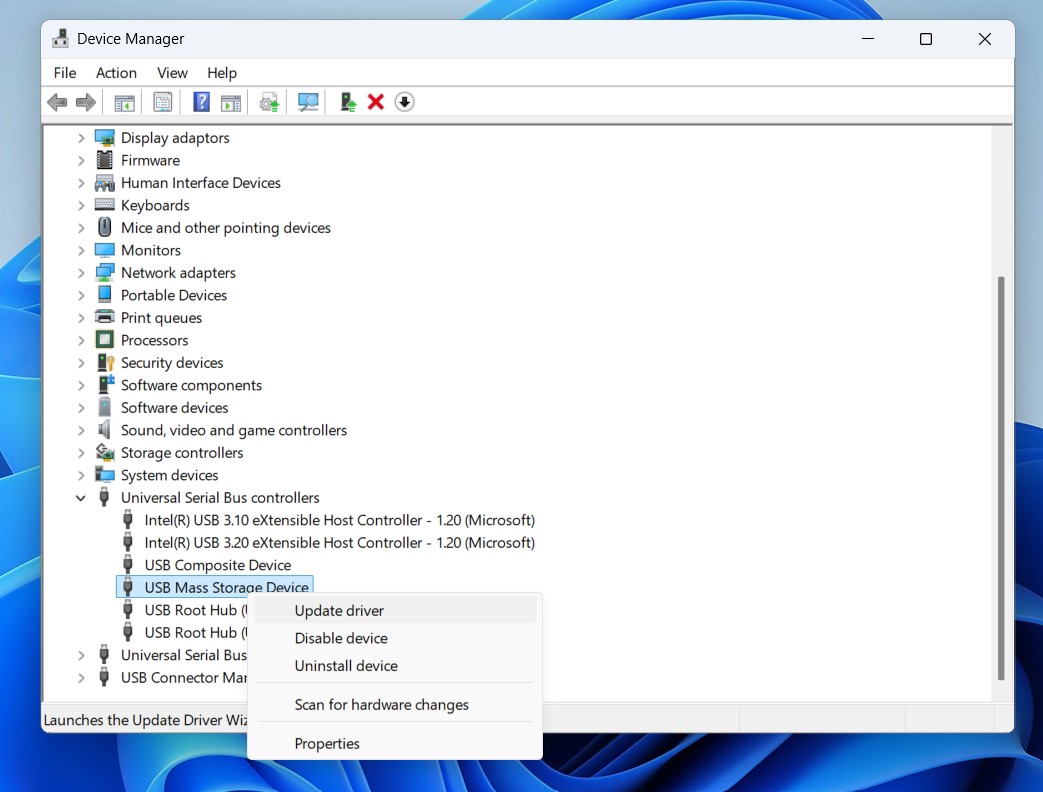Click the Monitors category icon

pyautogui.click(x=104, y=250)
